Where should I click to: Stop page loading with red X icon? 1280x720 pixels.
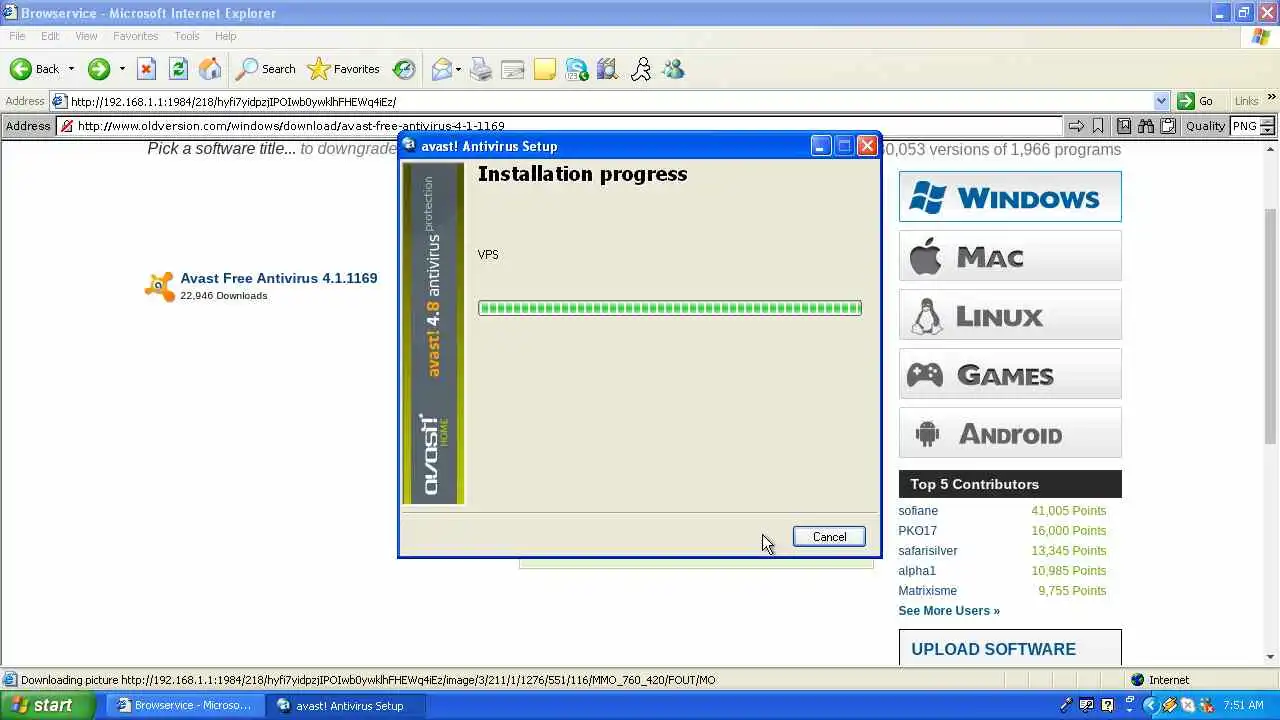click(x=146, y=69)
